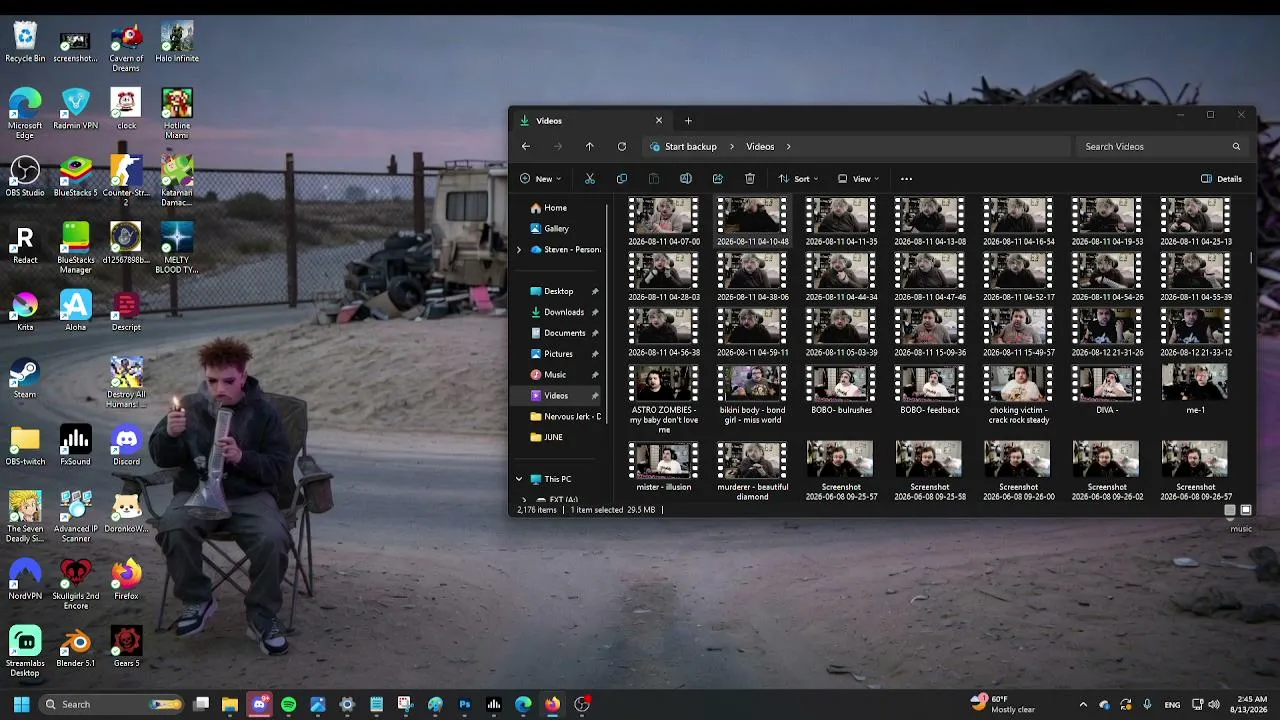The width and height of the screenshot is (1280, 720).
Task: Click the search magnifier in Search Videos box
Action: coord(1236,146)
